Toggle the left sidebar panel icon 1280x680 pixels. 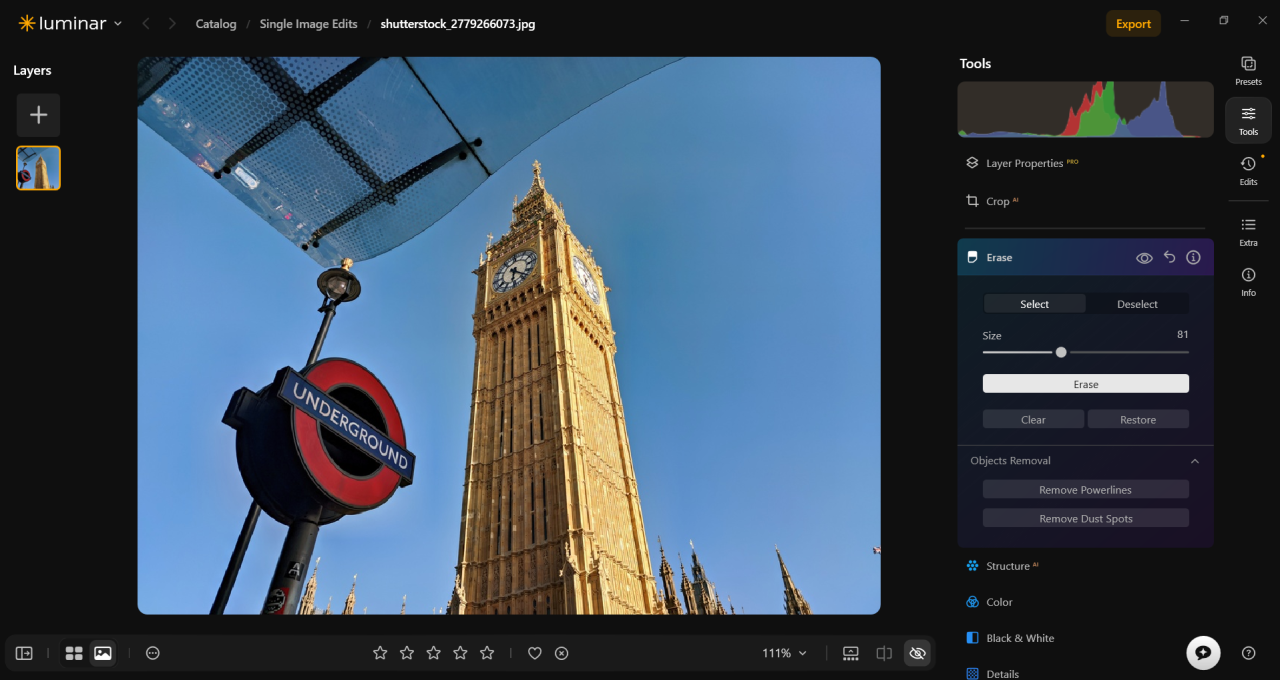(x=24, y=653)
